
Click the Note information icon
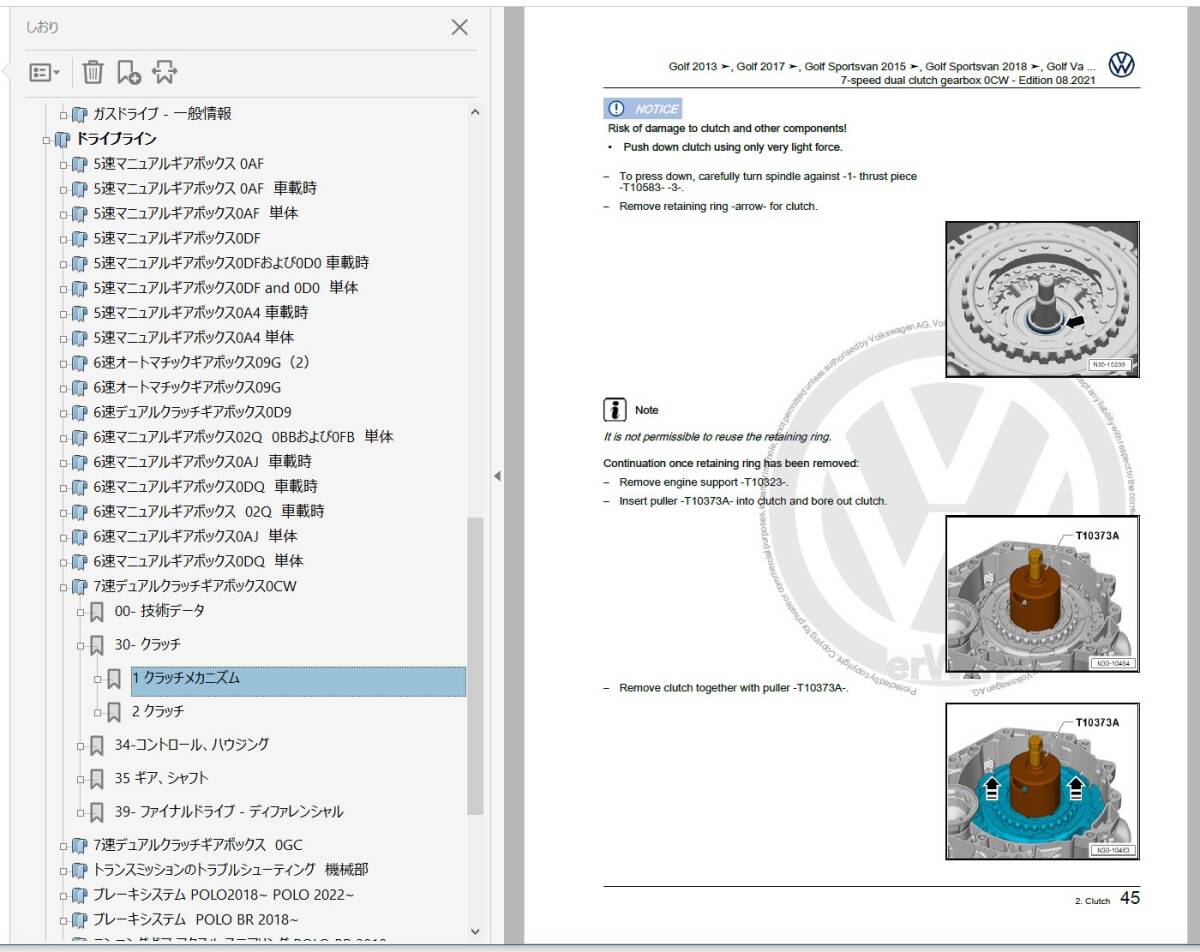(x=614, y=410)
